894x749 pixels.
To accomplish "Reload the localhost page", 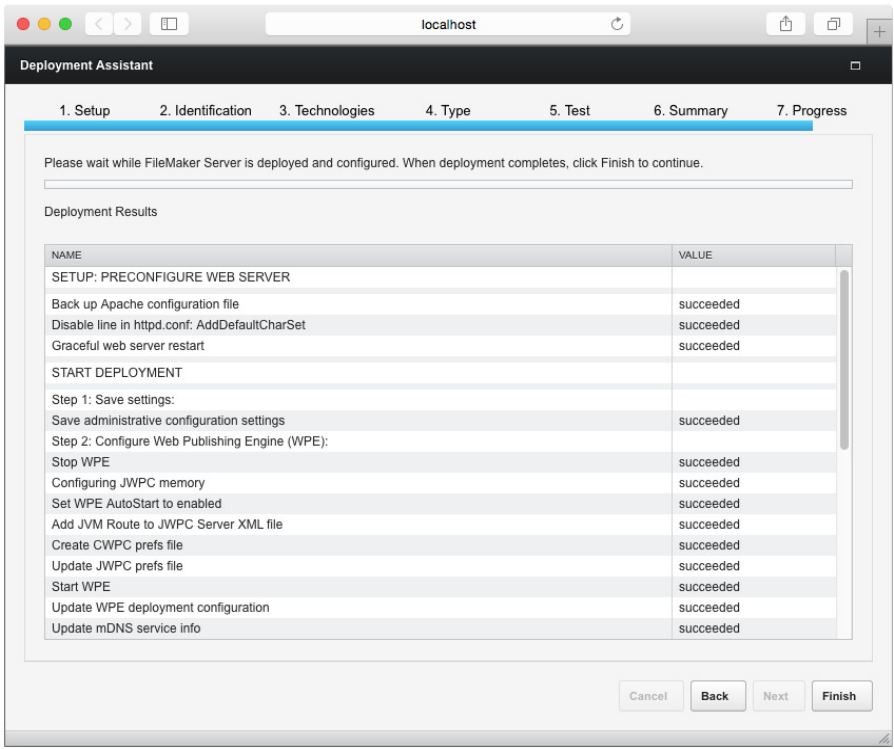I will 616,24.
